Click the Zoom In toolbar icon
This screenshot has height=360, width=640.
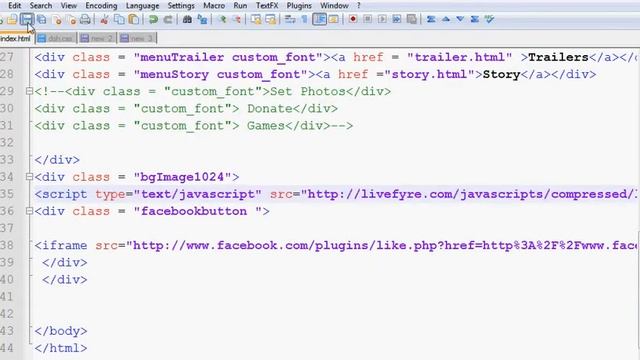click(x=222, y=19)
